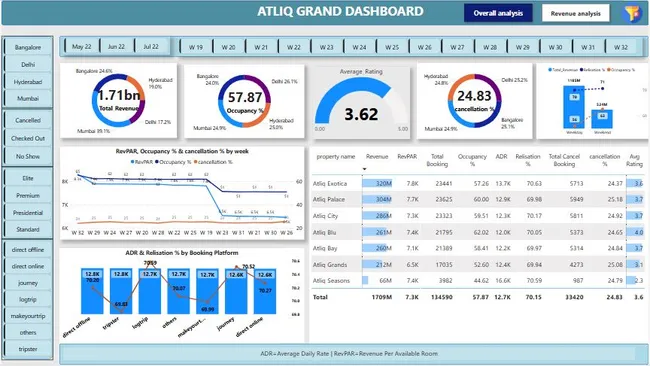Select week W 31 tab

[588, 47]
